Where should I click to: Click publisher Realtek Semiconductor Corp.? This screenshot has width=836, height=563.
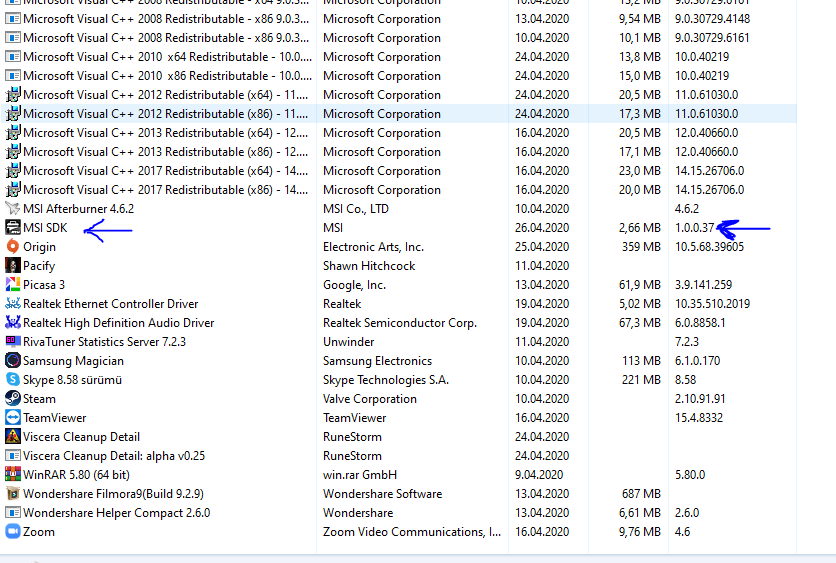[x=400, y=323]
